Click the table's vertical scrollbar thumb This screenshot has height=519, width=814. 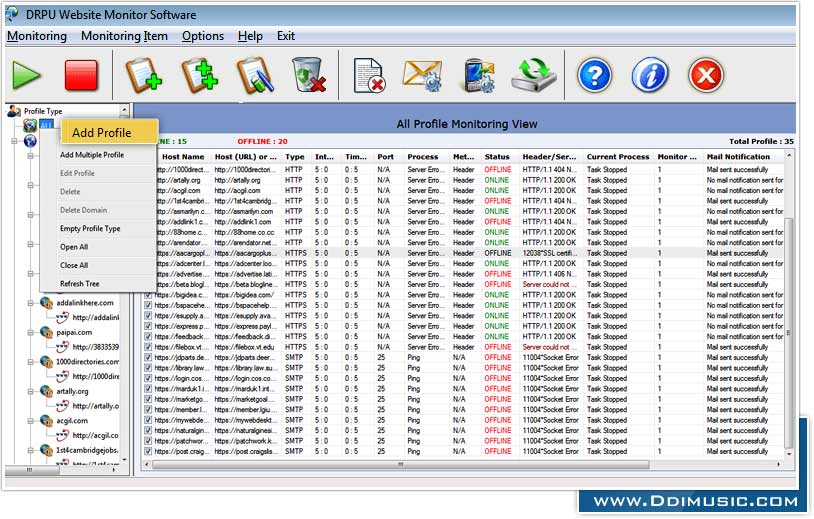(x=789, y=332)
